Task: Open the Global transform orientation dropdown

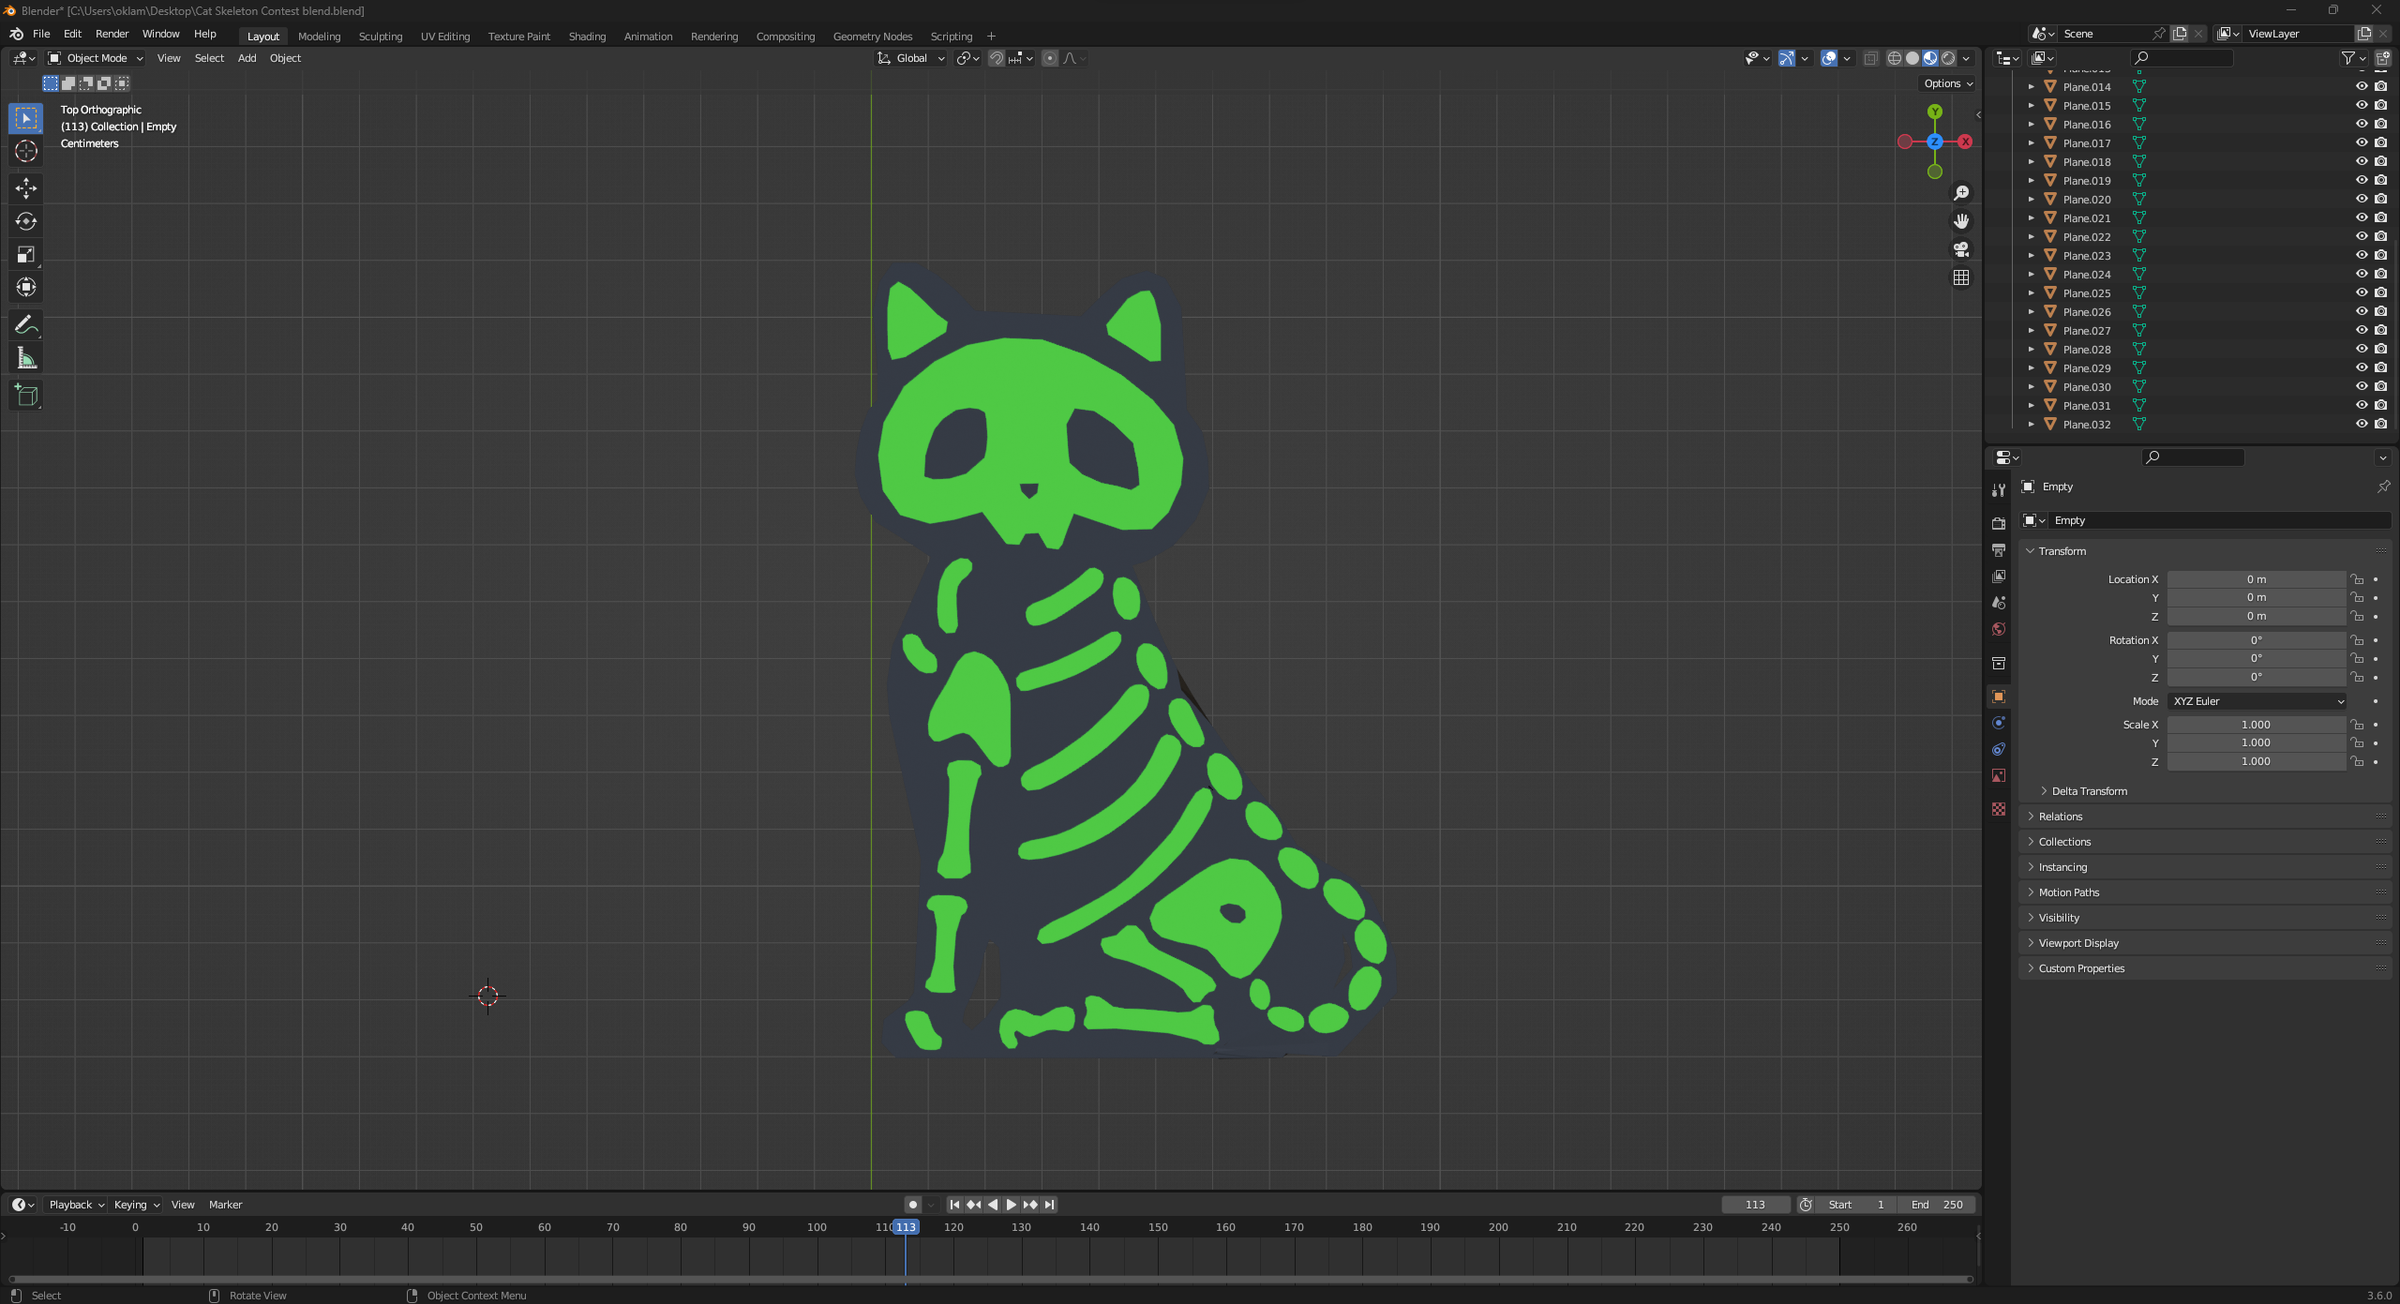Action: point(910,58)
